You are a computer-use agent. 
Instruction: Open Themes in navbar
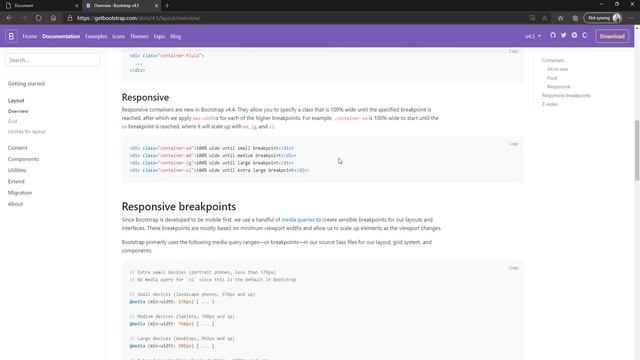pos(139,36)
